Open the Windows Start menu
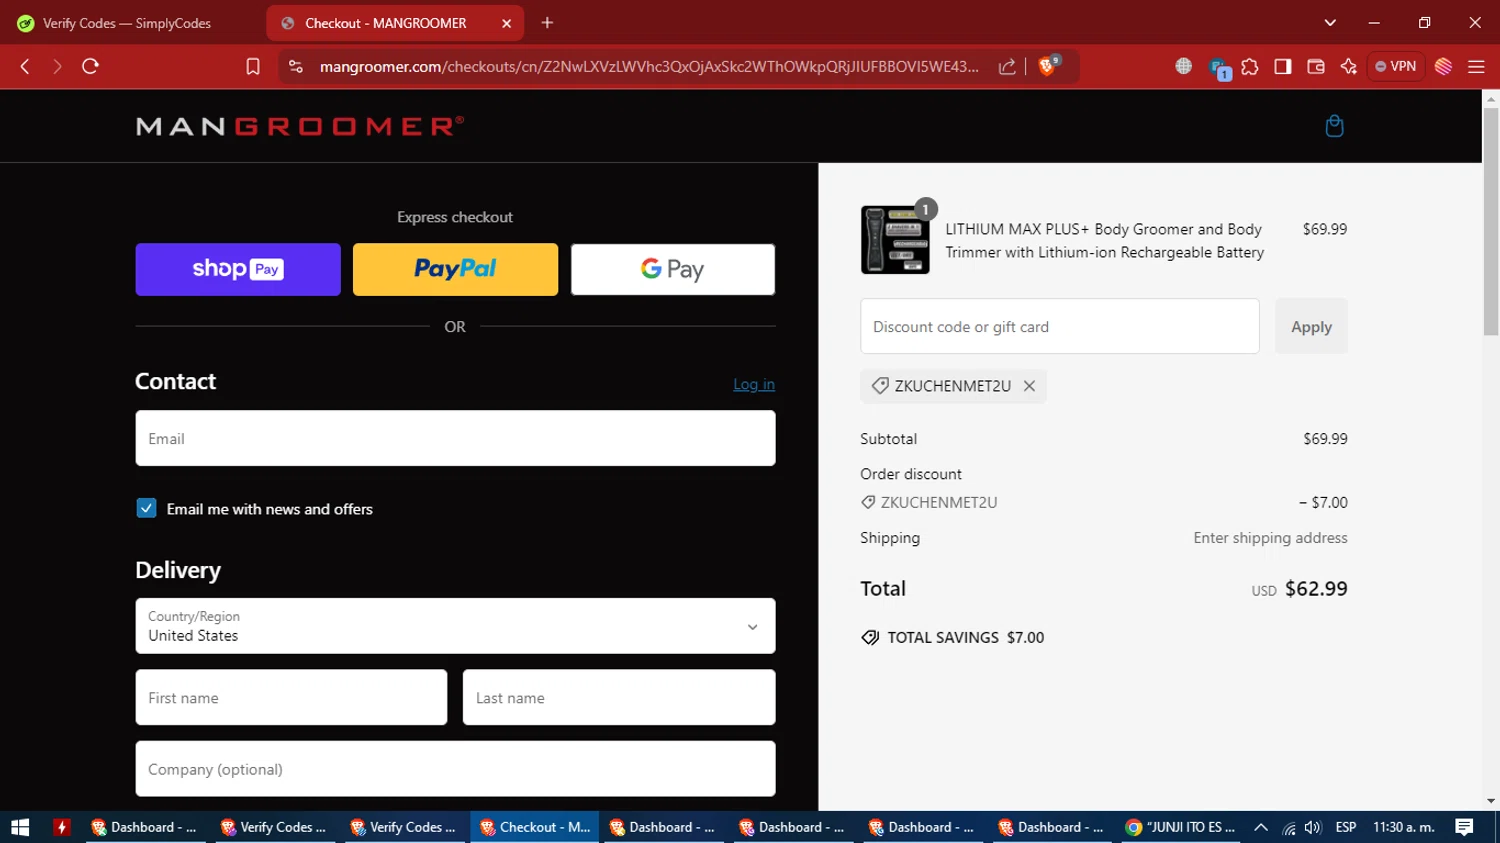This screenshot has width=1500, height=843. click(x=20, y=827)
